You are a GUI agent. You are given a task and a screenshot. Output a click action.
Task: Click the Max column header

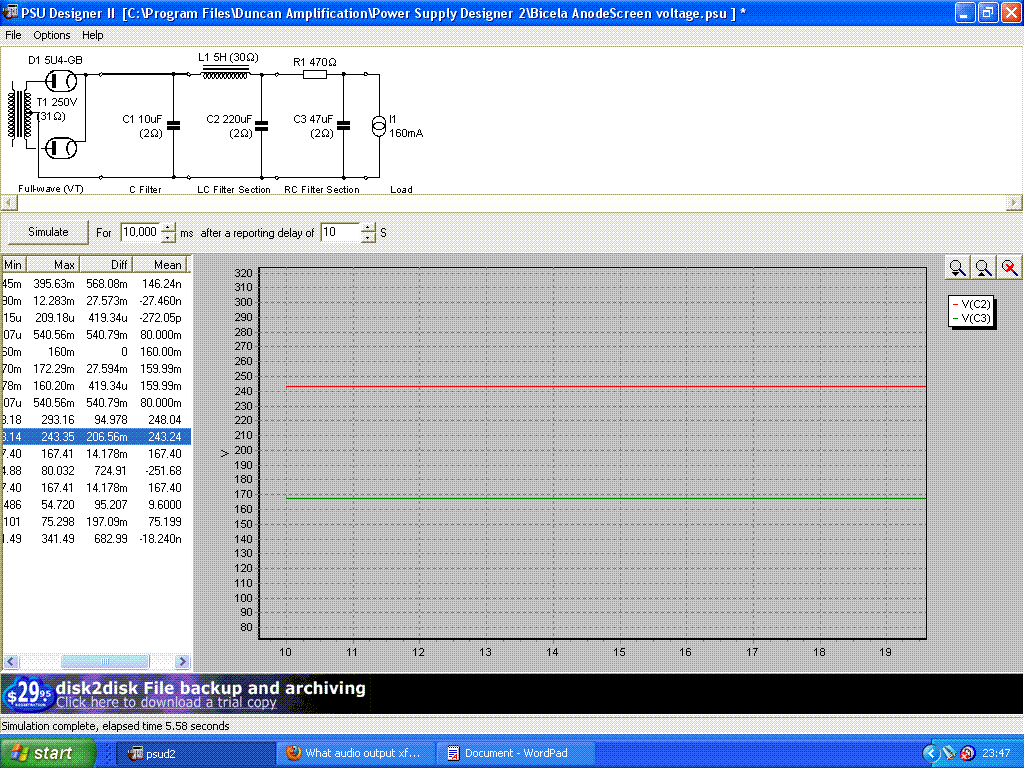52,264
